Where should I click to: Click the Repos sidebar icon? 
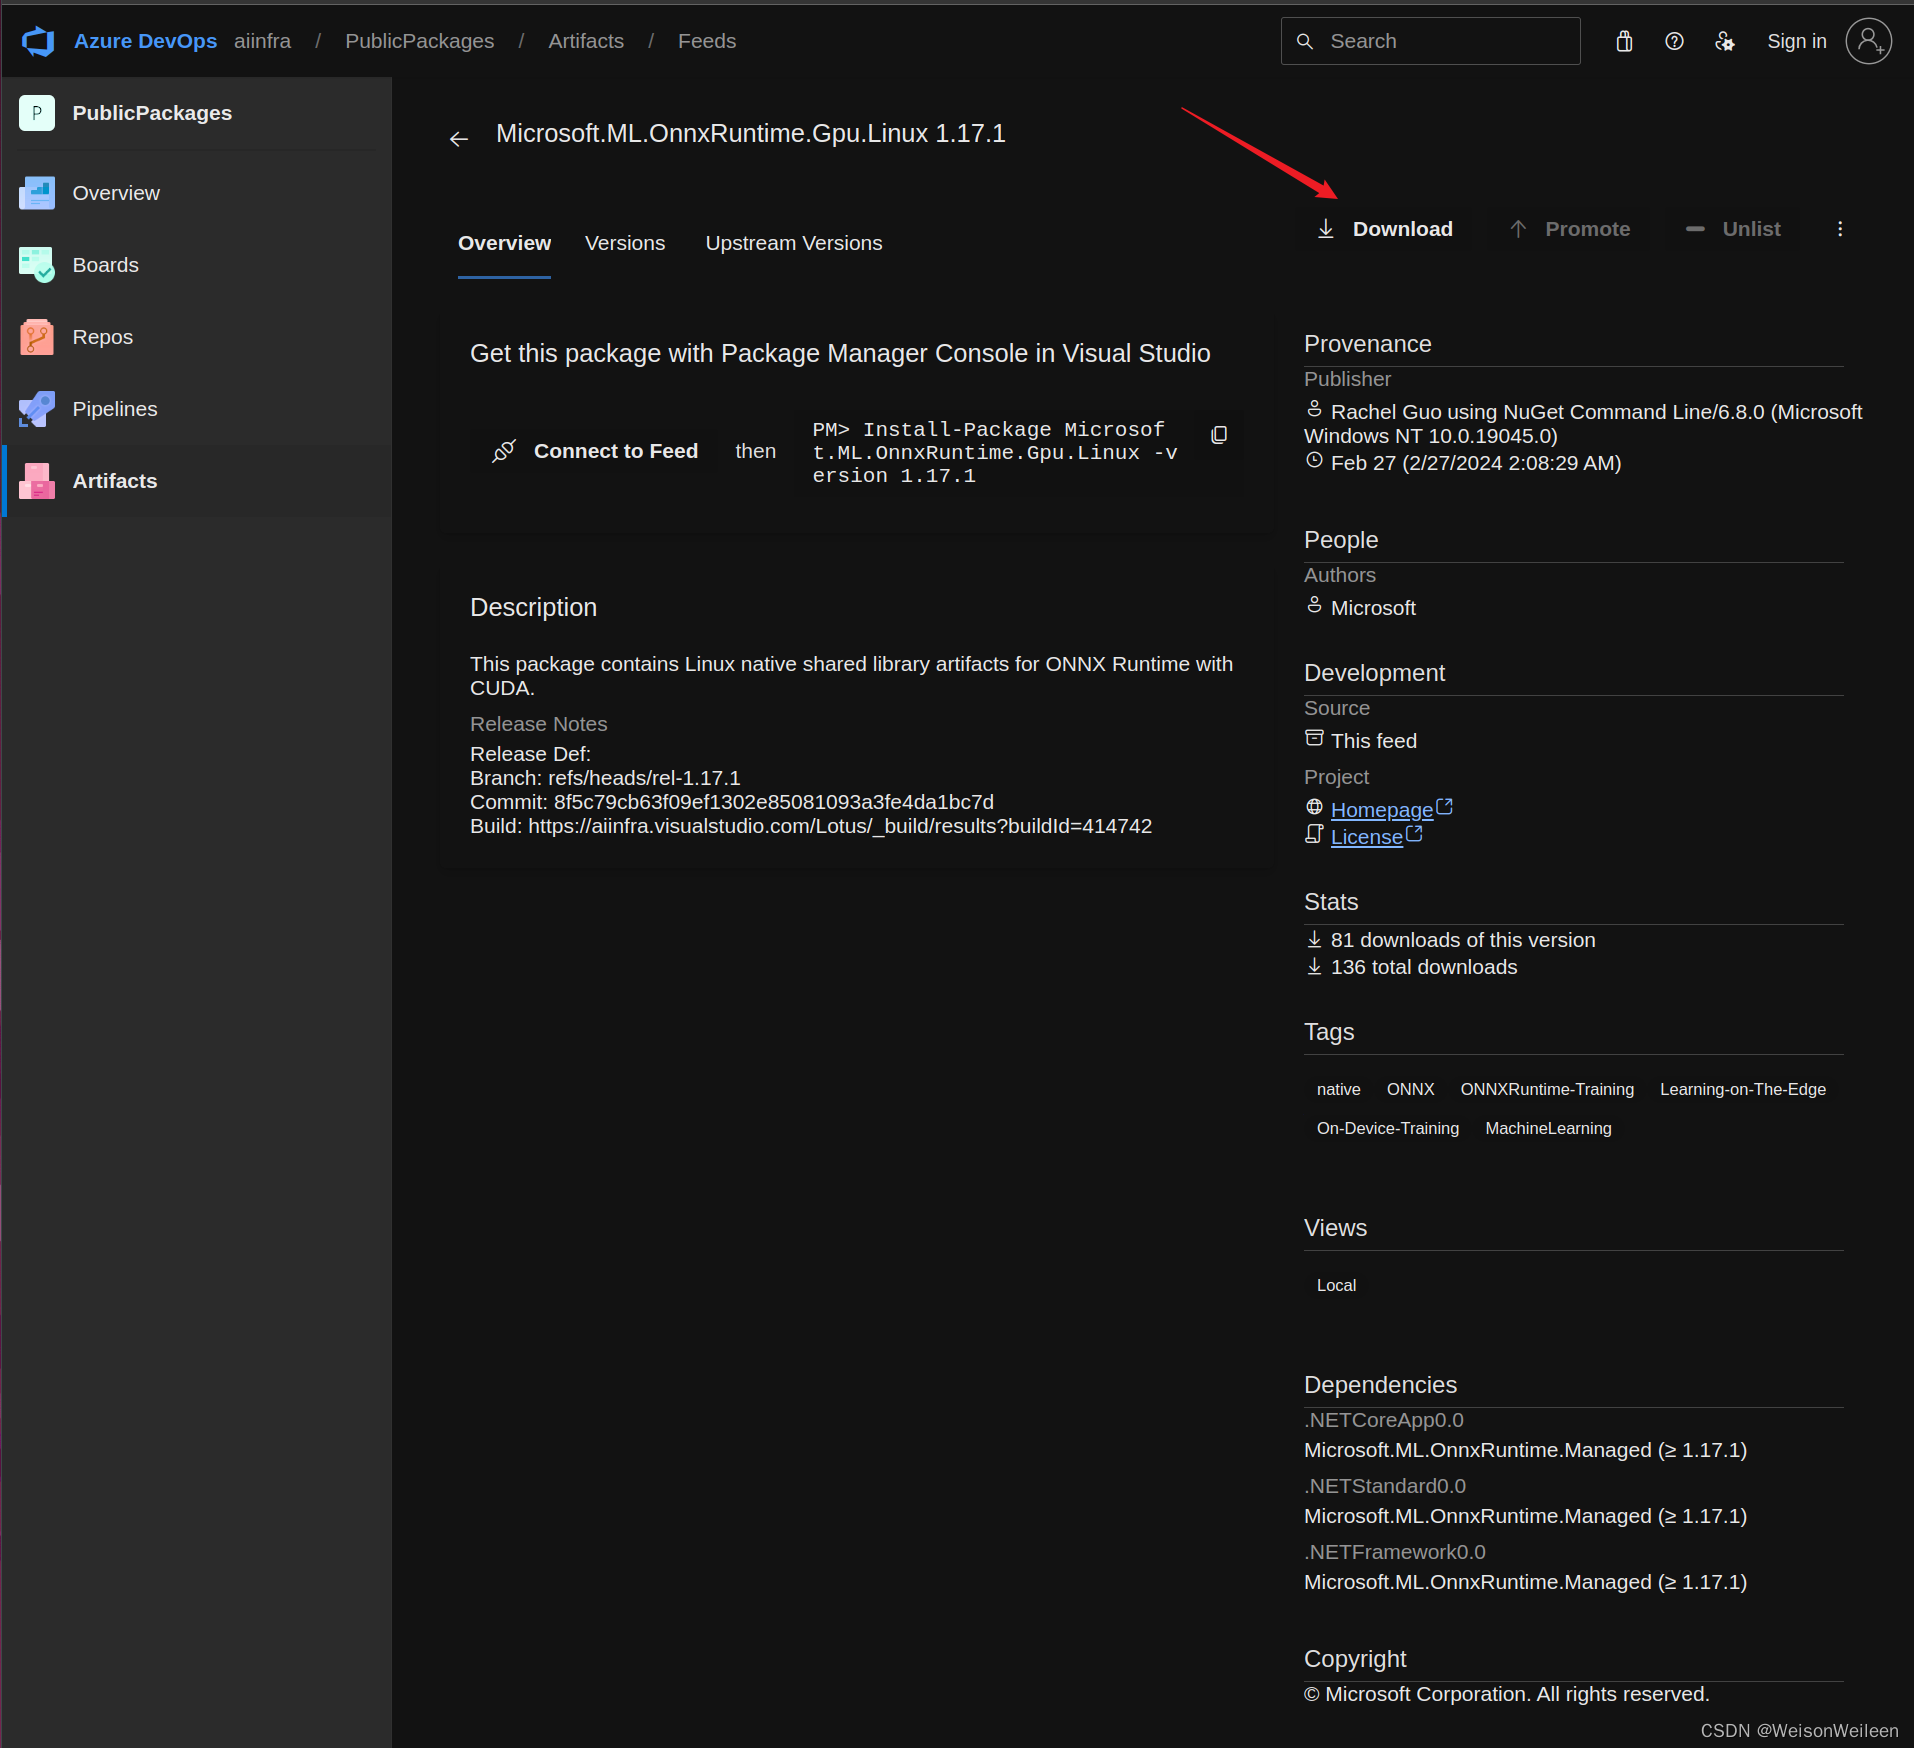[37, 337]
